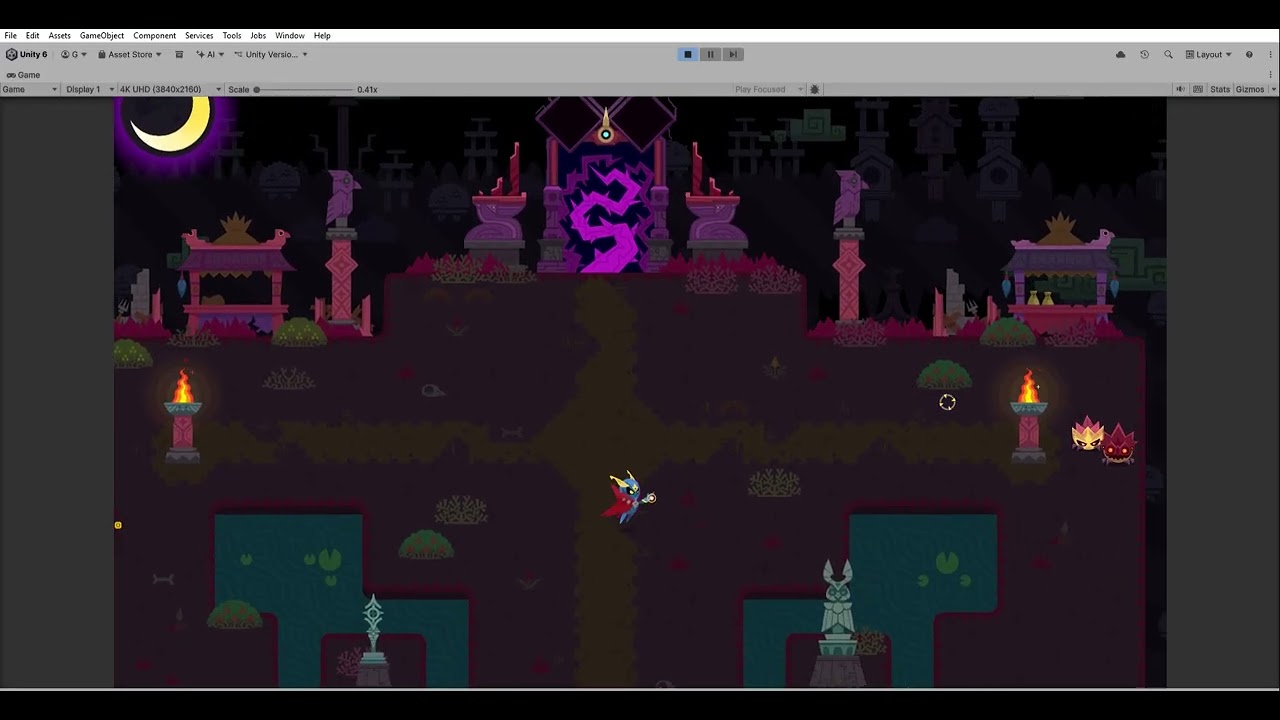
Task: Toggle the Stats overlay
Action: (x=1220, y=90)
